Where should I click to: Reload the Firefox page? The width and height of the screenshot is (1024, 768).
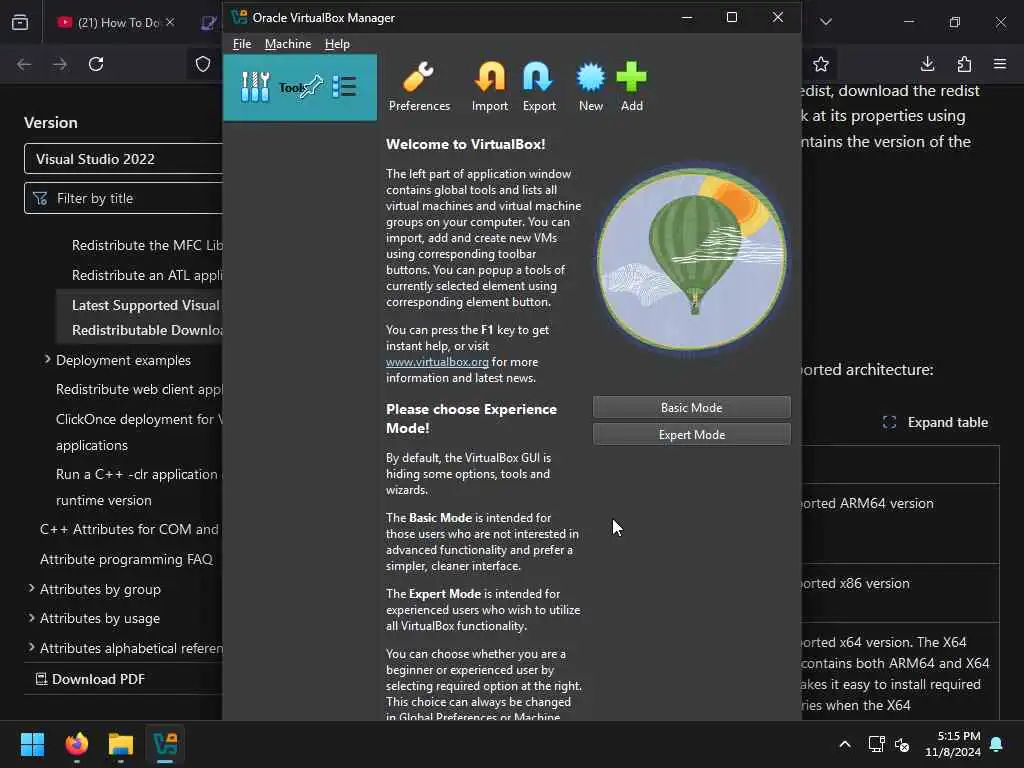(x=96, y=64)
